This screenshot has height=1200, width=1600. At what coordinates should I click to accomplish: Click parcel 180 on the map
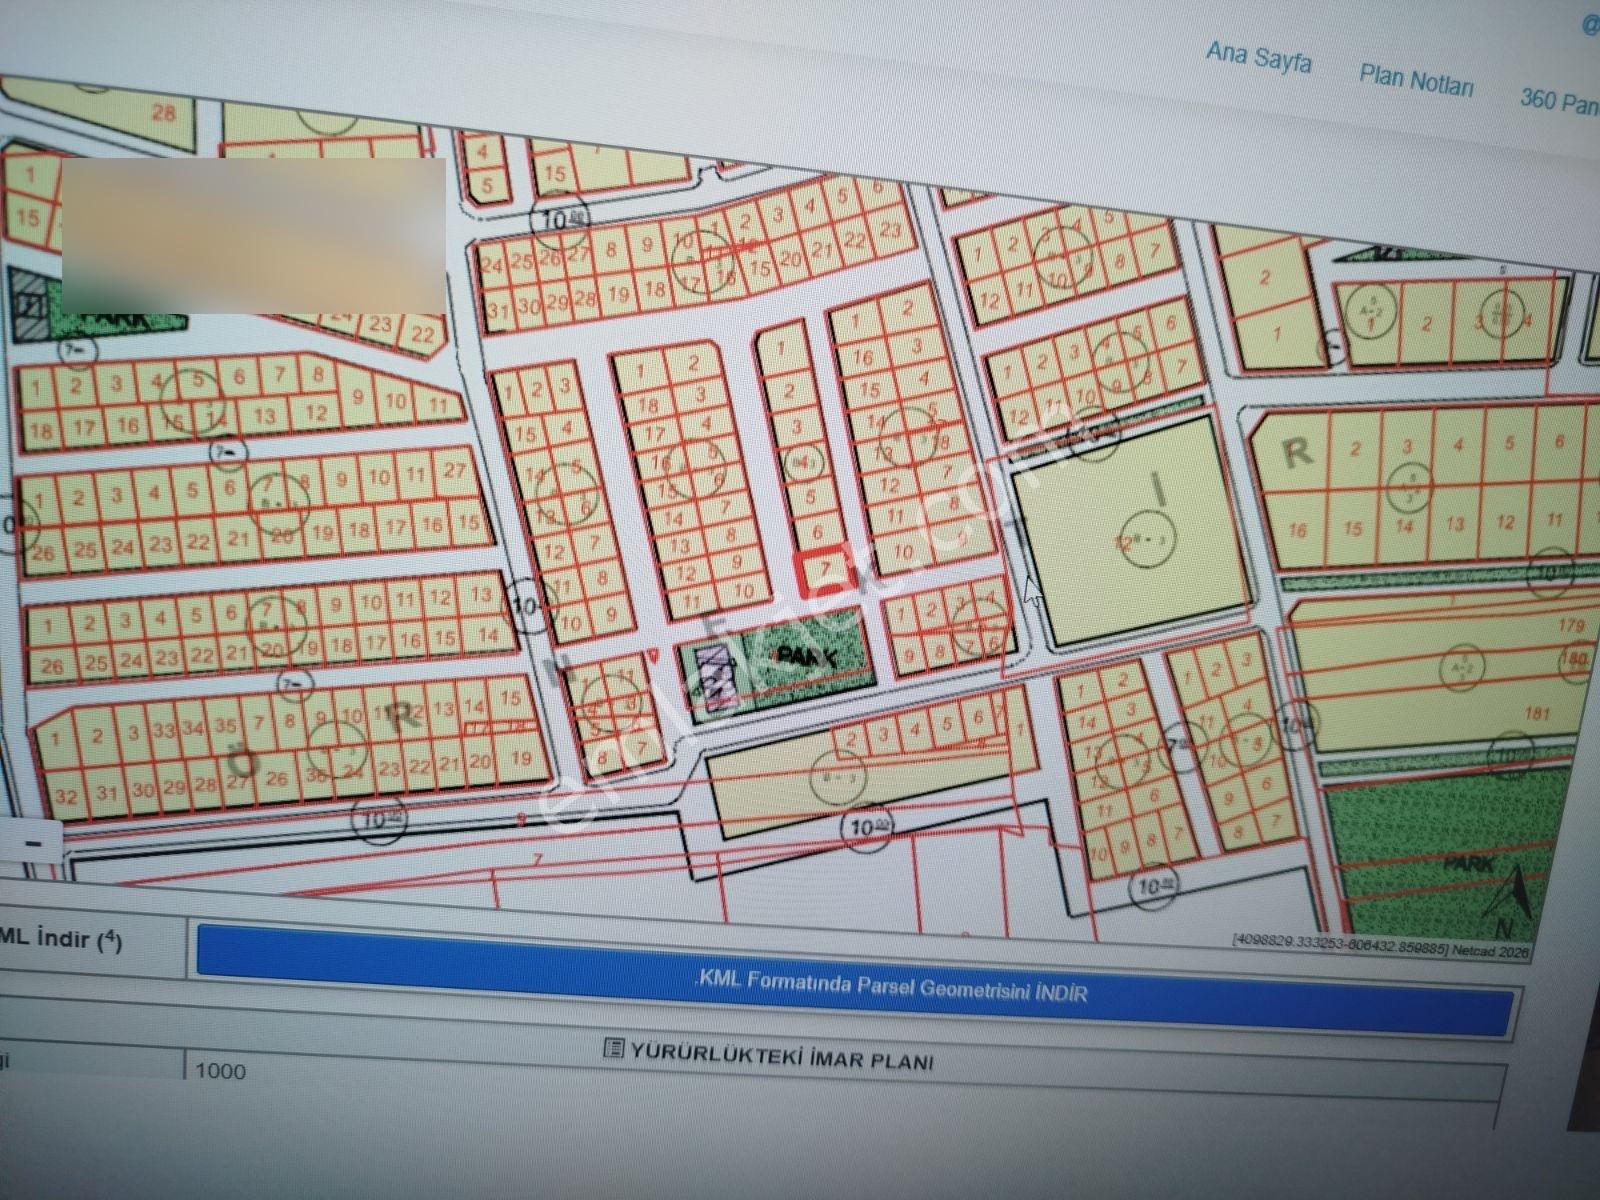(x=1577, y=659)
